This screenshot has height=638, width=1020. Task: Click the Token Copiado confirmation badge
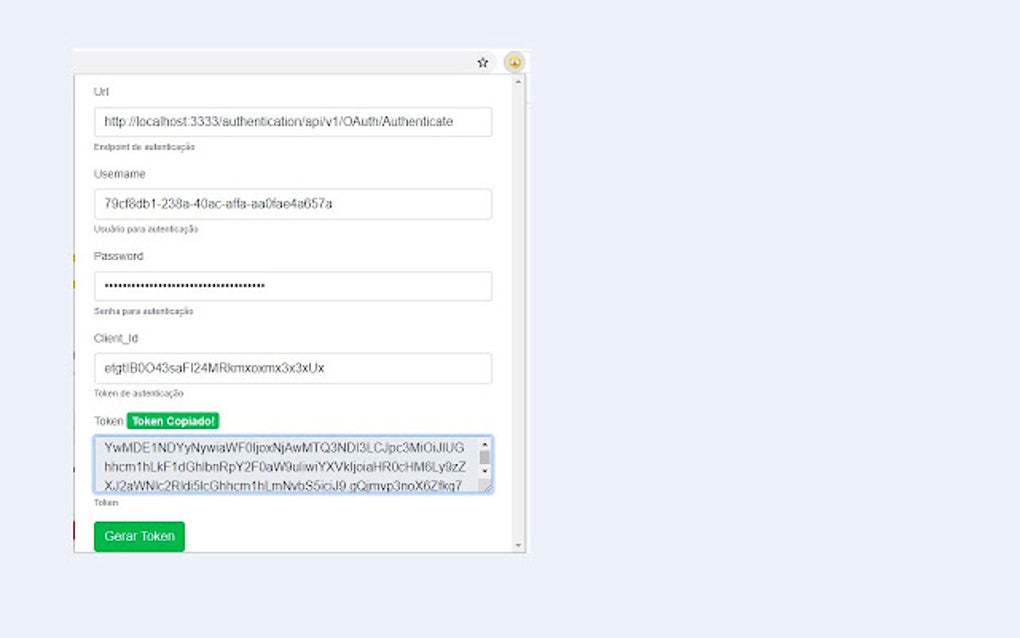[172, 420]
